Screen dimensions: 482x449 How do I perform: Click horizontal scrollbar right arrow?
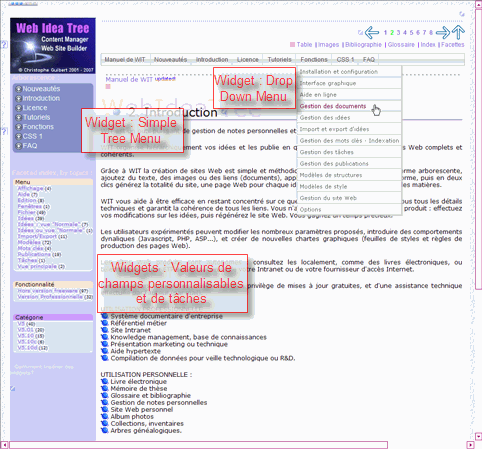point(470,445)
